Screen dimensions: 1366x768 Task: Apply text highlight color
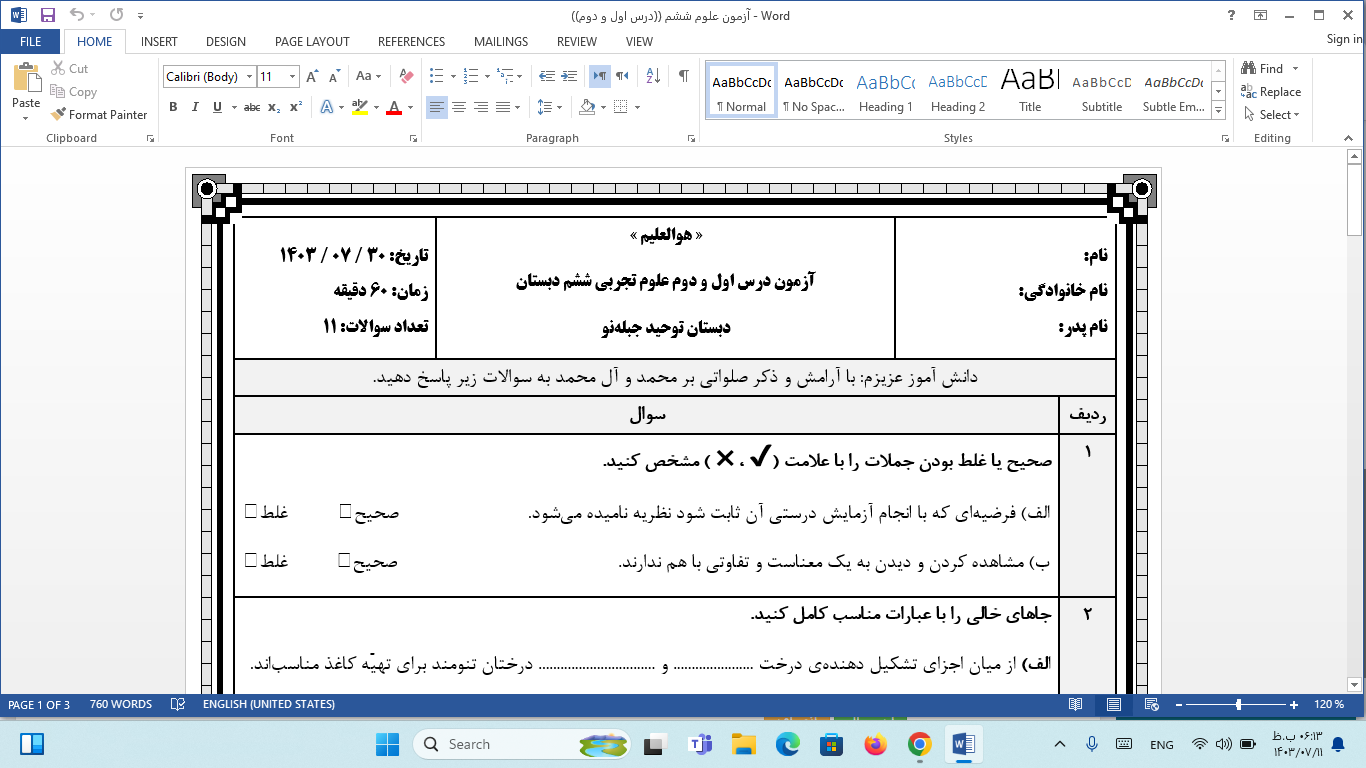[x=359, y=107]
